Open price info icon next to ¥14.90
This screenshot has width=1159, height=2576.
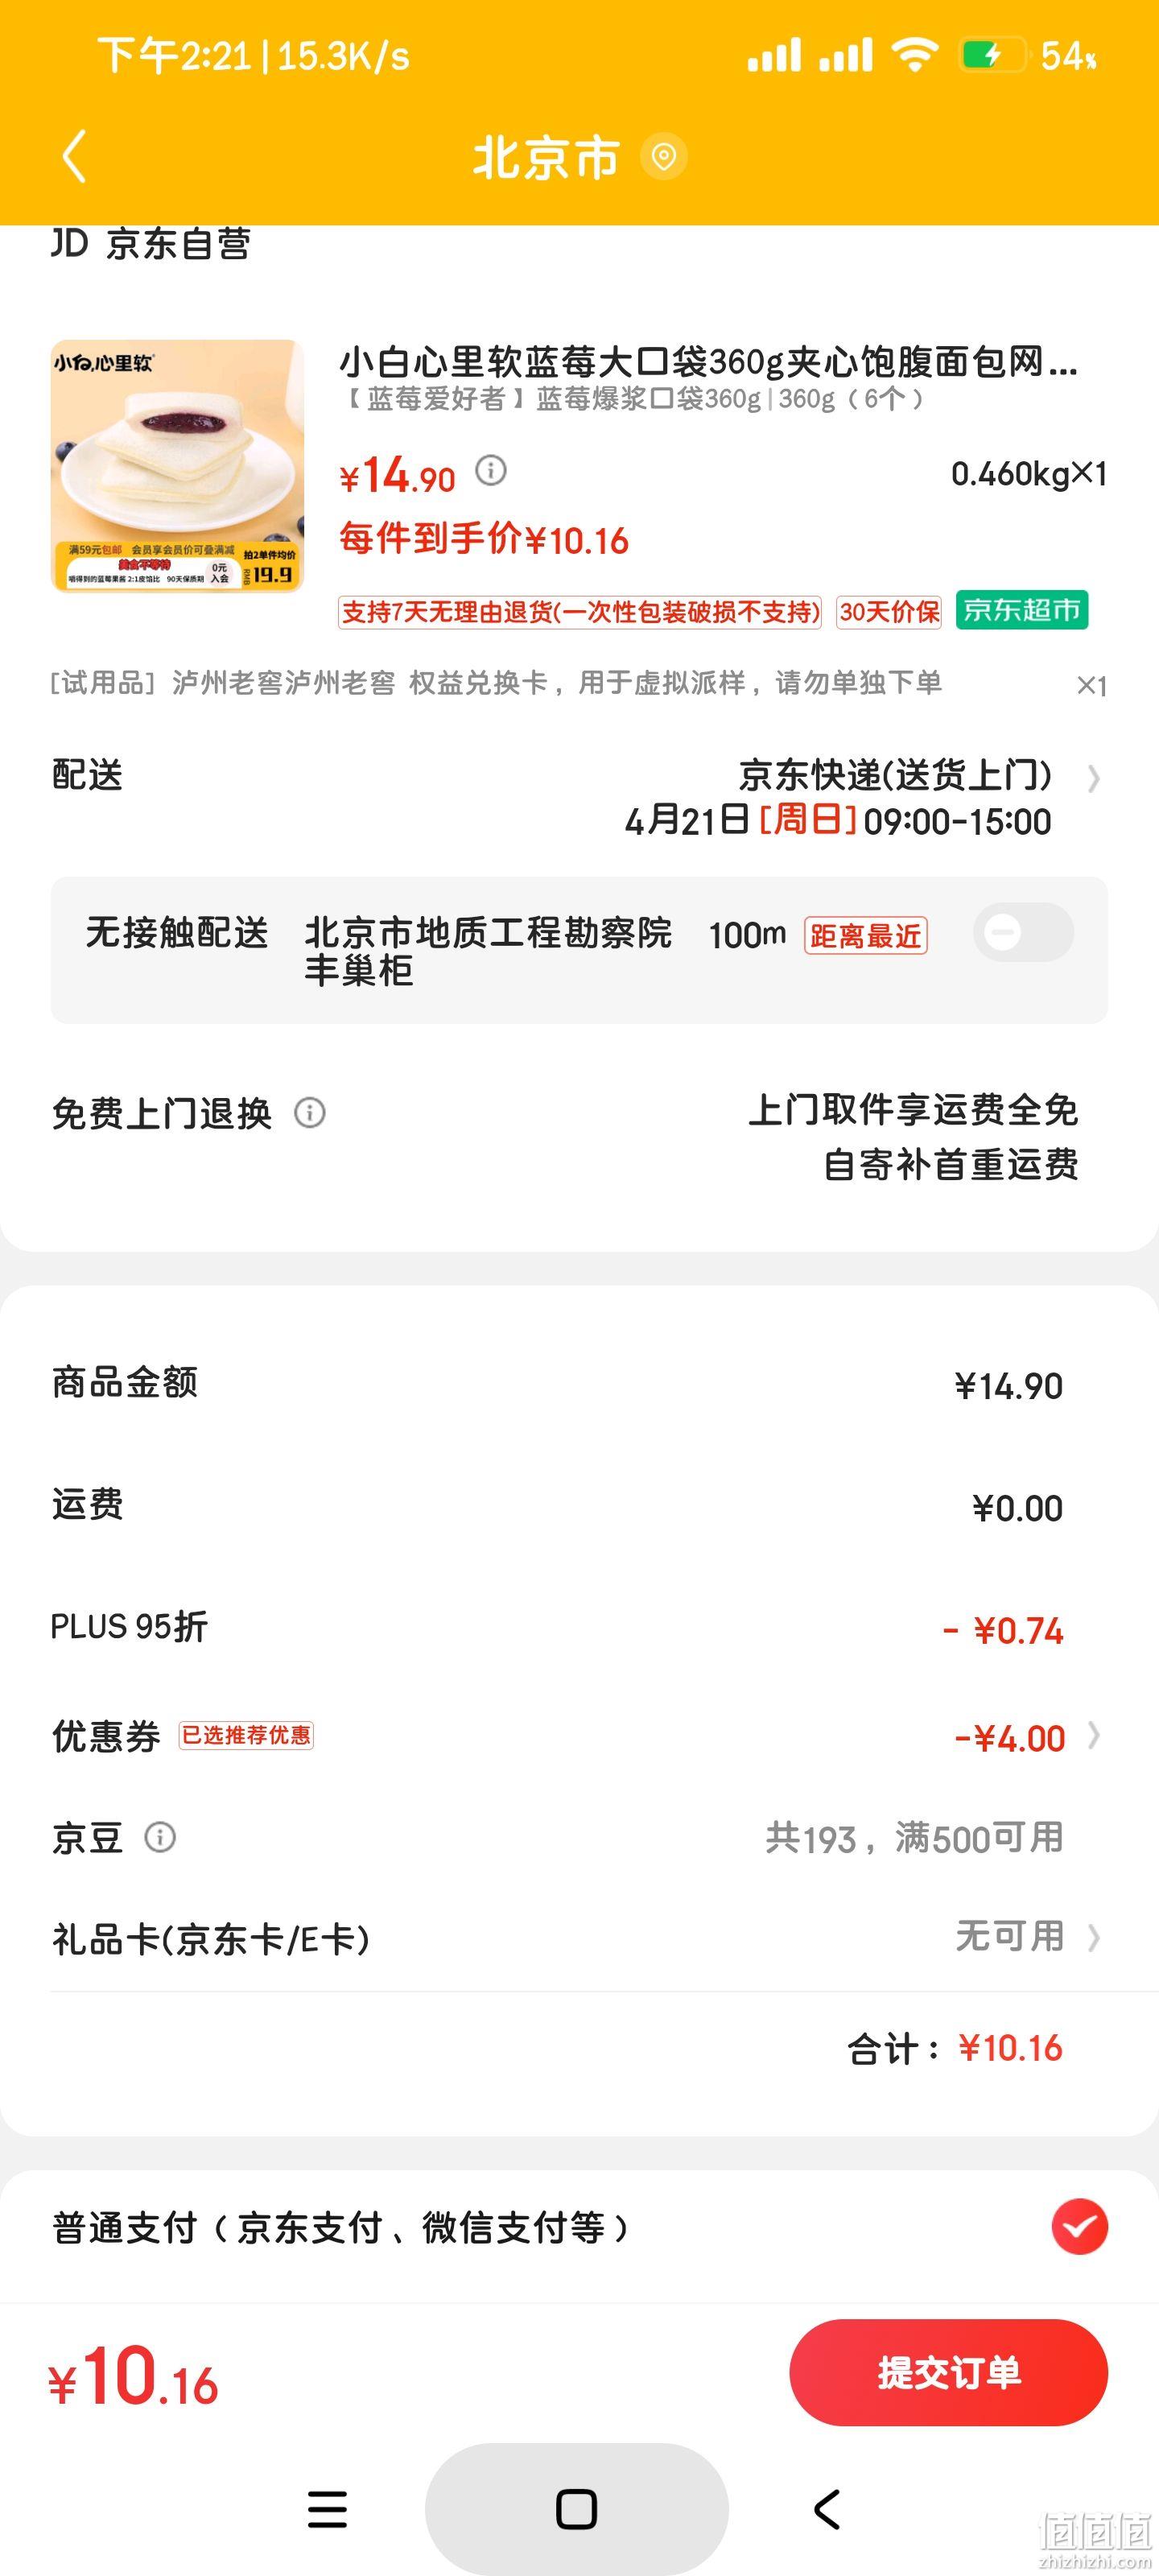[x=490, y=469]
